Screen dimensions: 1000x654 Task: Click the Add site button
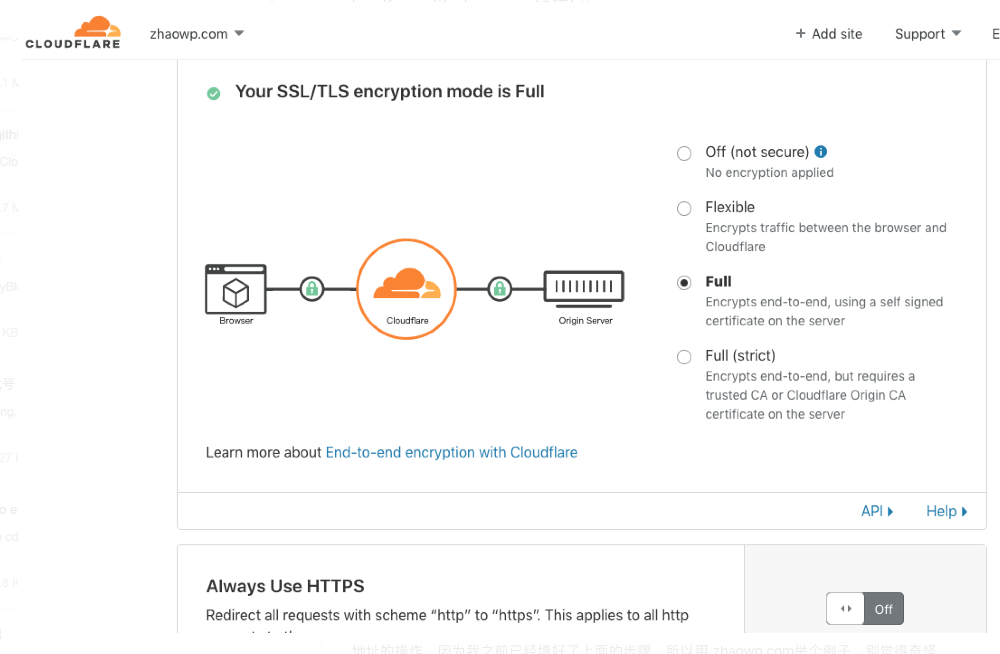point(828,34)
